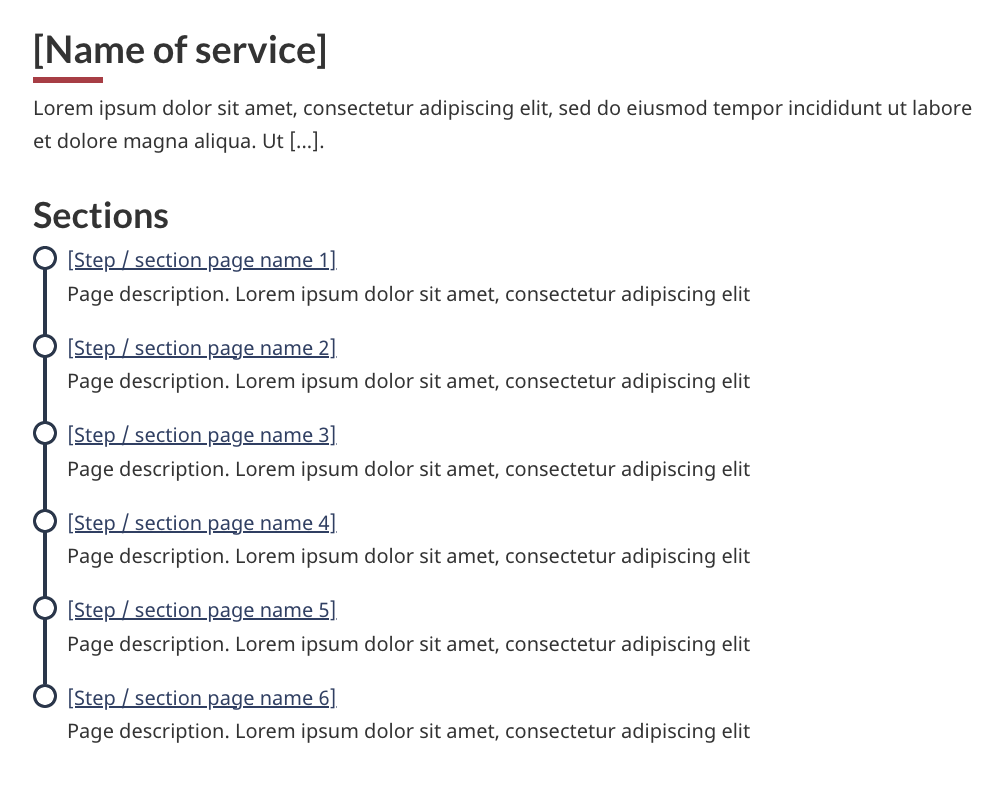
Task: Select the timeline circle for step 5
Action: (45, 609)
